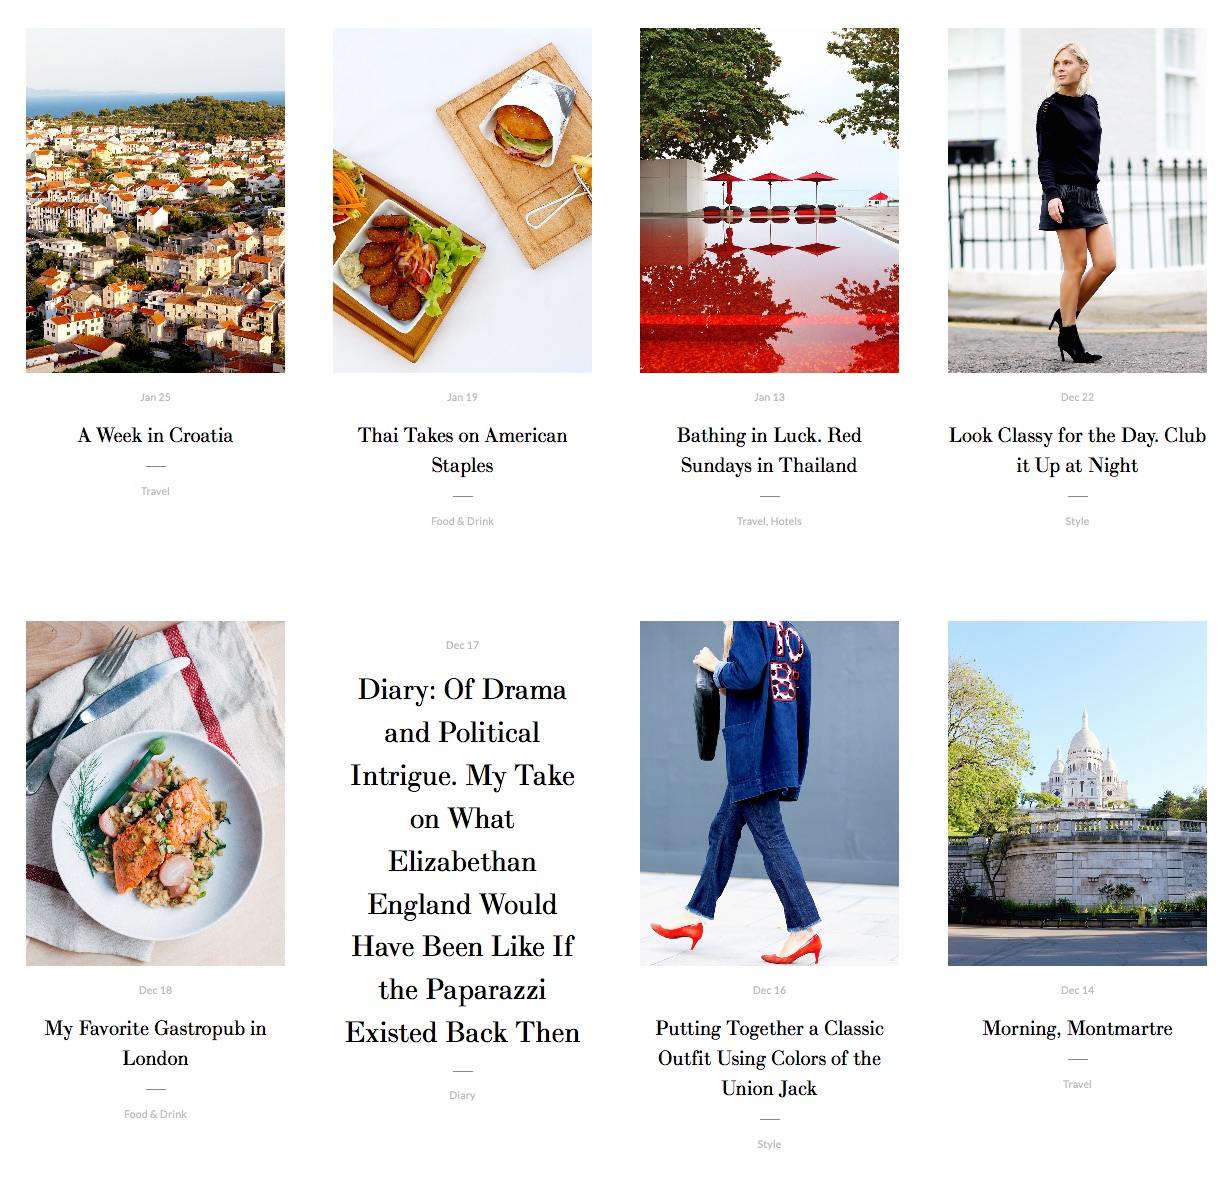
Task: Open the Montmartre Sacré-Cœur photo
Action: click(x=1077, y=793)
